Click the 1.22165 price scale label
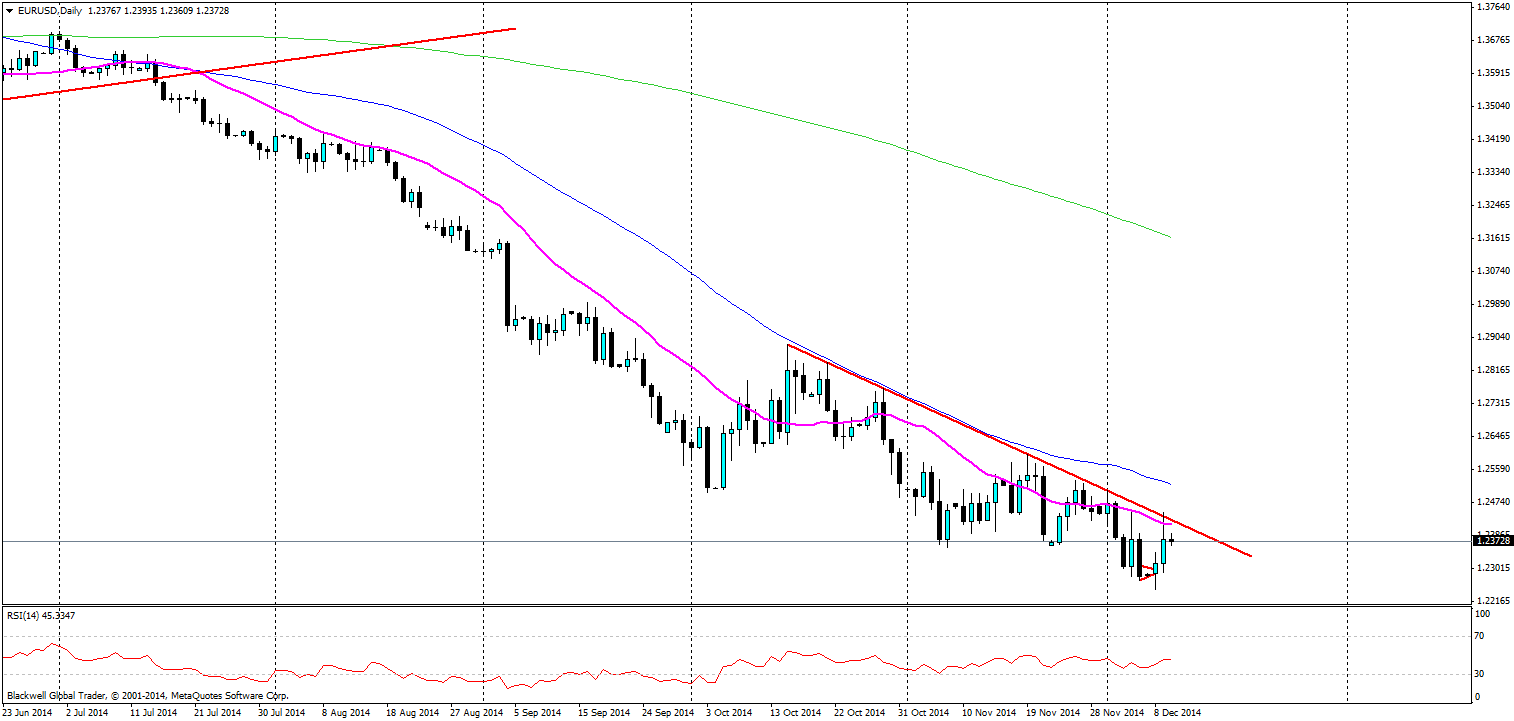 [x=1492, y=600]
